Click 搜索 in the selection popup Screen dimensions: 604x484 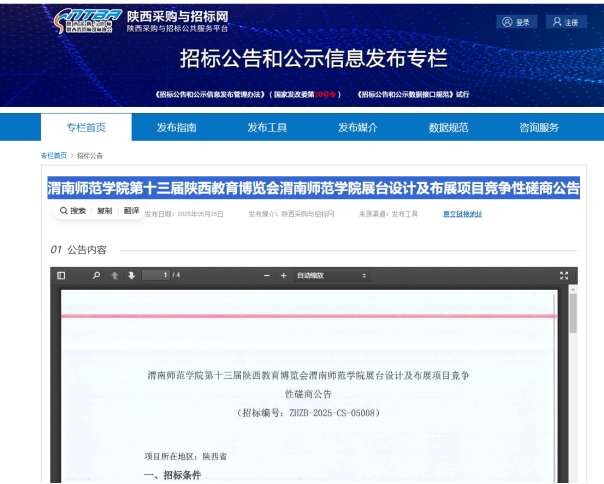pos(73,211)
